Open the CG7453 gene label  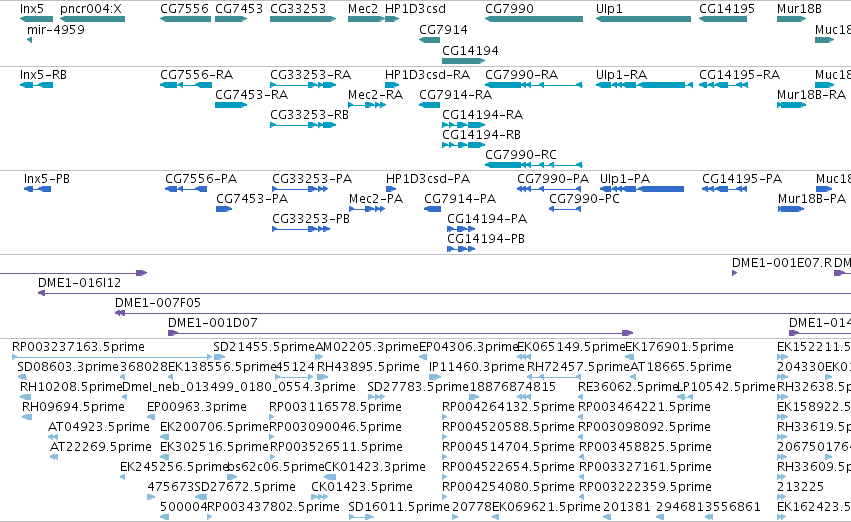239,9
